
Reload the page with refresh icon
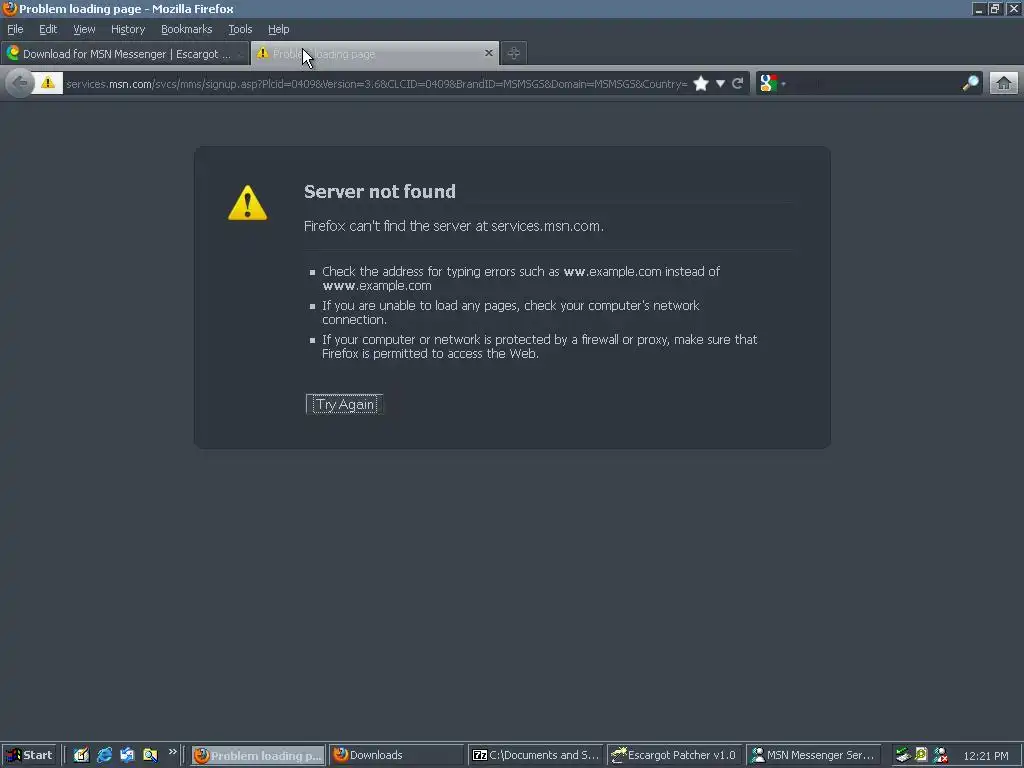tap(737, 83)
